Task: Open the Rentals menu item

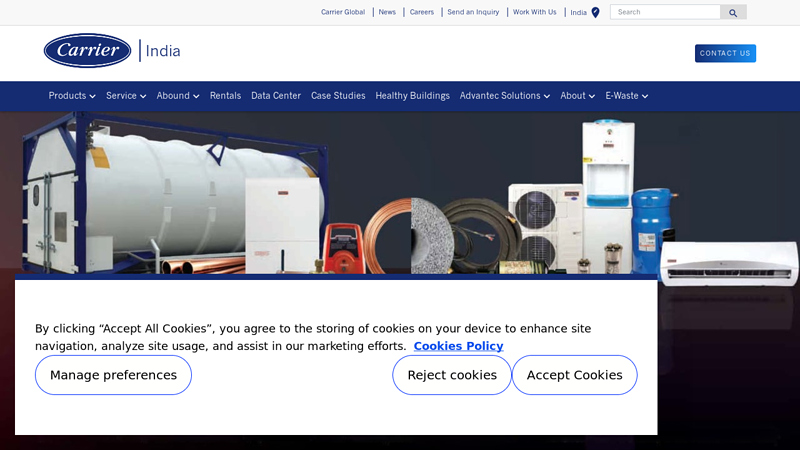Action: tap(225, 96)
